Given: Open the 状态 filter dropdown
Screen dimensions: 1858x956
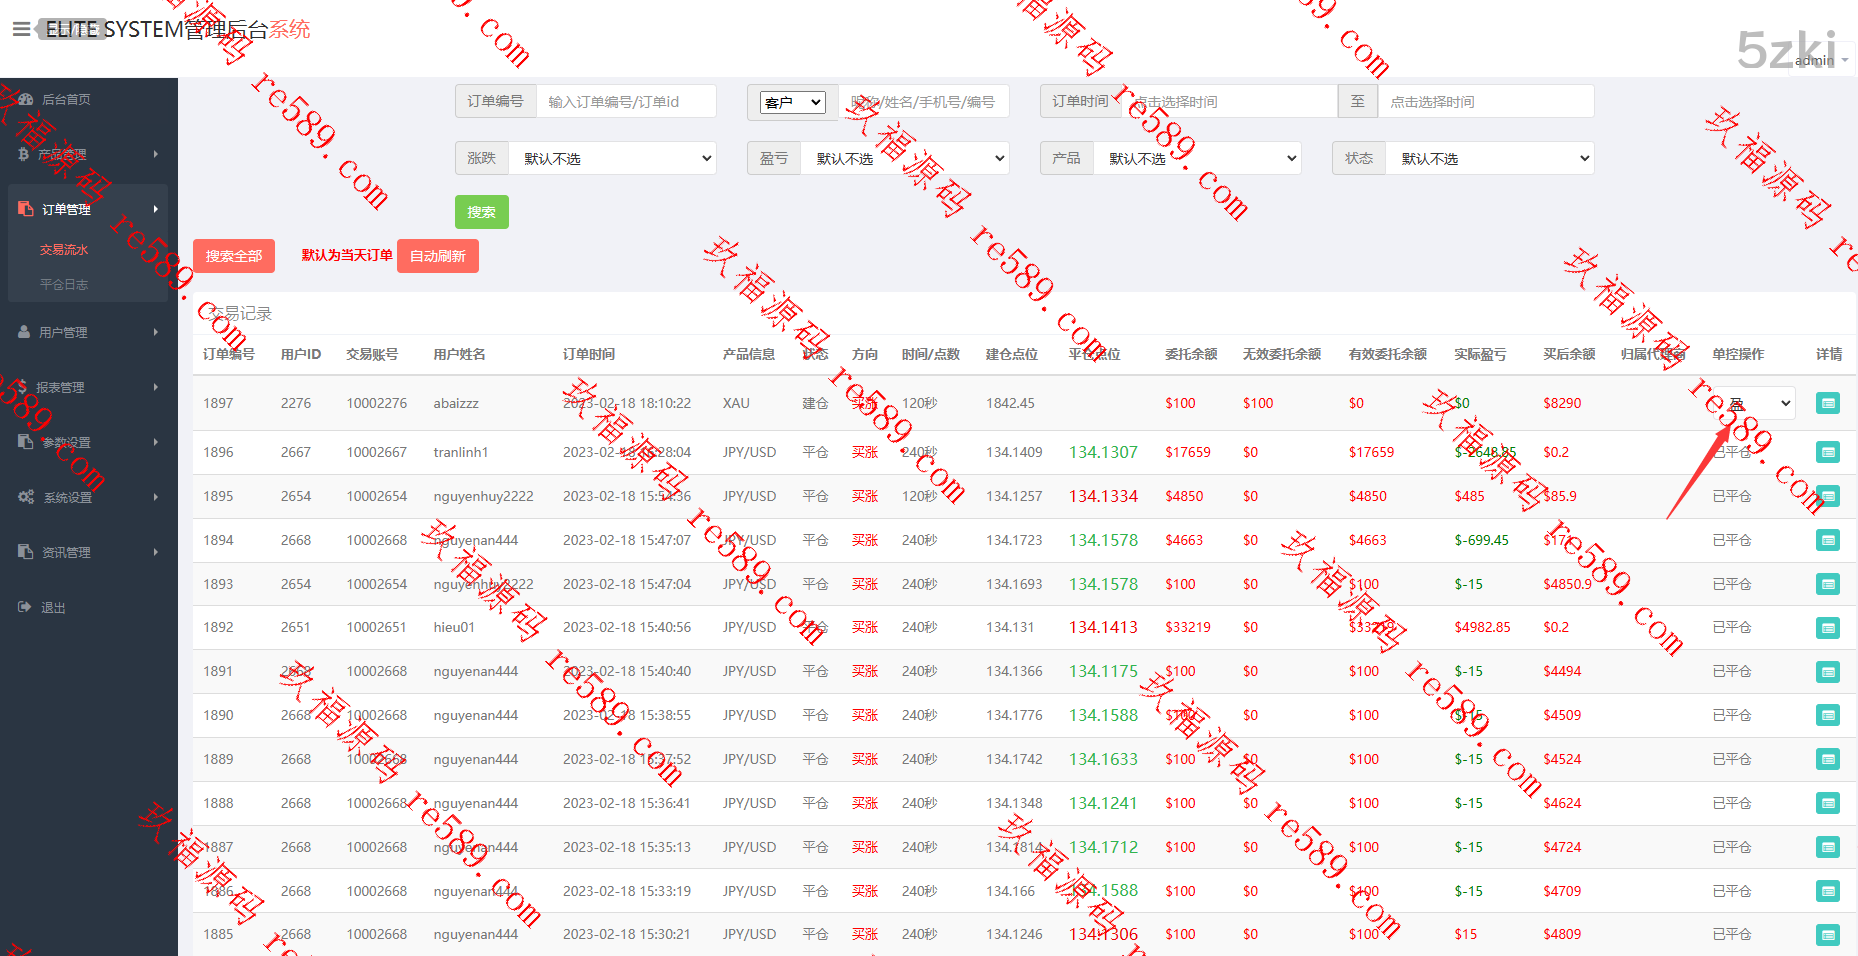Looking at the screenshot, I should (1489, 158).
